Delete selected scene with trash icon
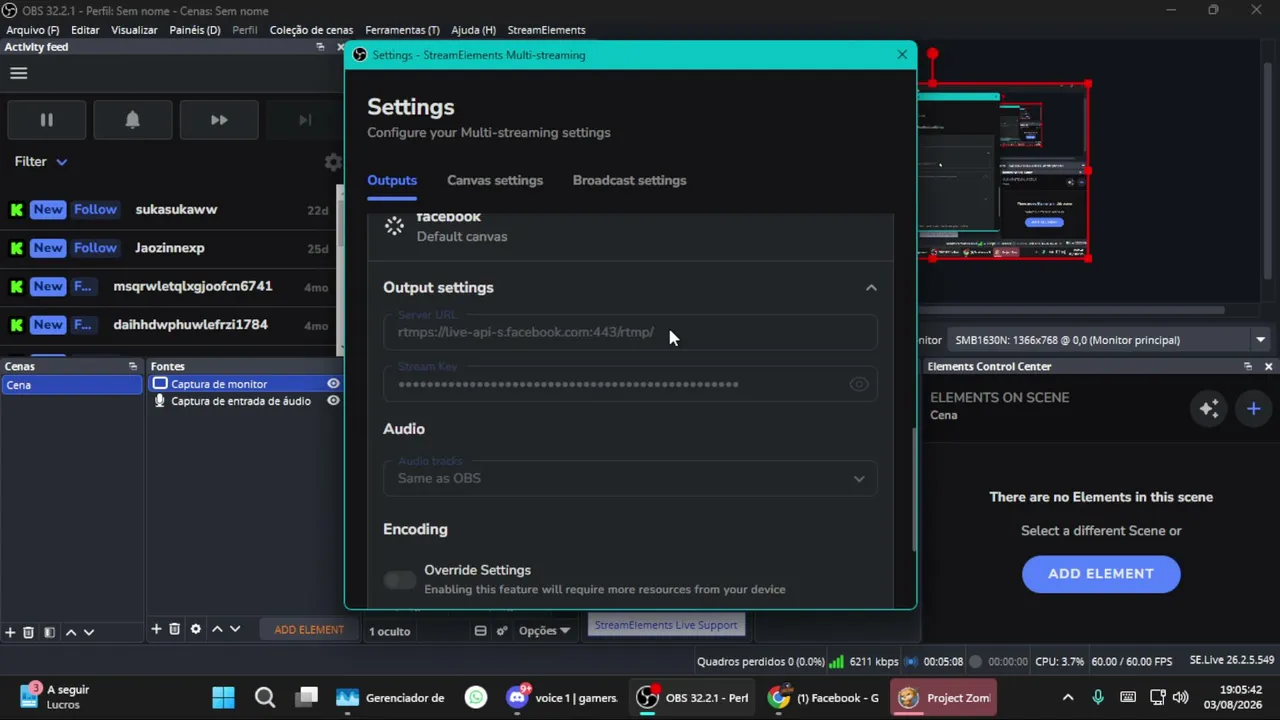The image size is (1280, 720). (x=29, y=632)
